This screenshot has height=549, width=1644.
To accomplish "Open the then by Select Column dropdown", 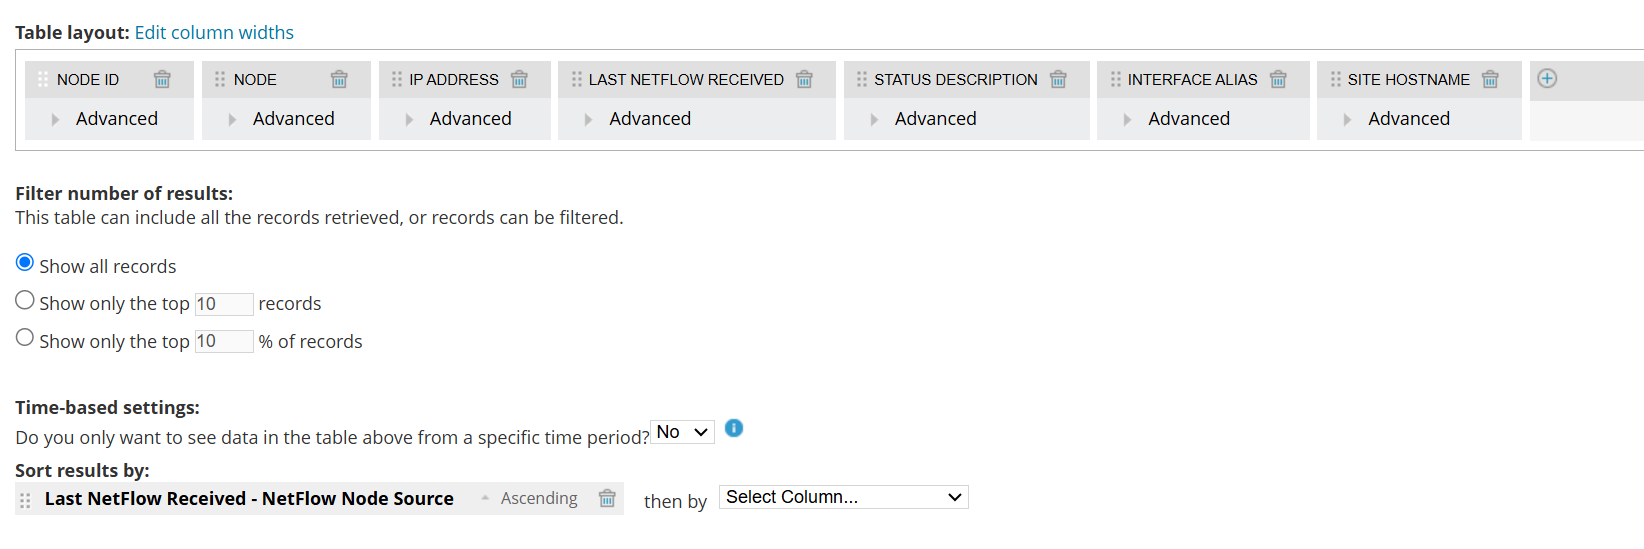I will pyautogui.click(x=843, y=497).
